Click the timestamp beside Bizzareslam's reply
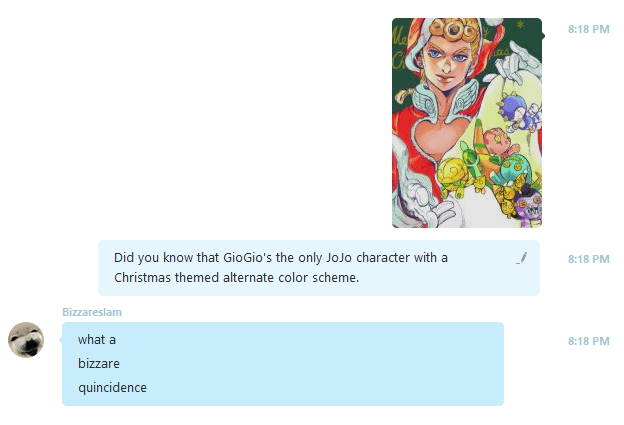Image resolution: width=624 pixels, height=425 pixels. [588, 341]
